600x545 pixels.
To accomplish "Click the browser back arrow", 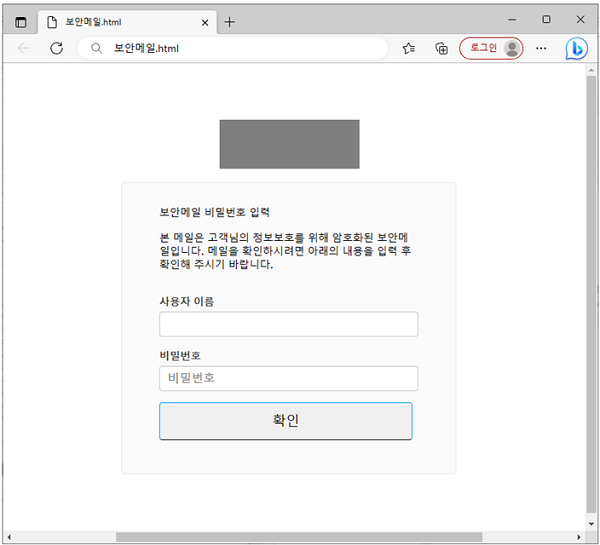I will click(x=24, y=48).
